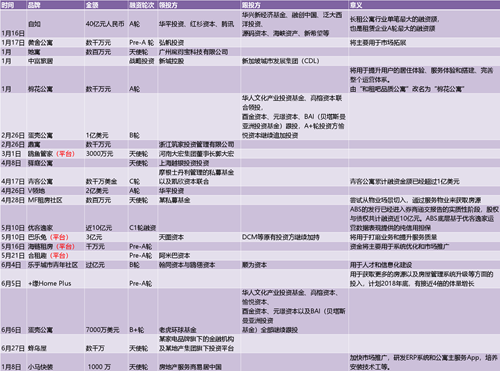Select the 意义 column header
500x371 pixels.
click(x=424, y=5)
